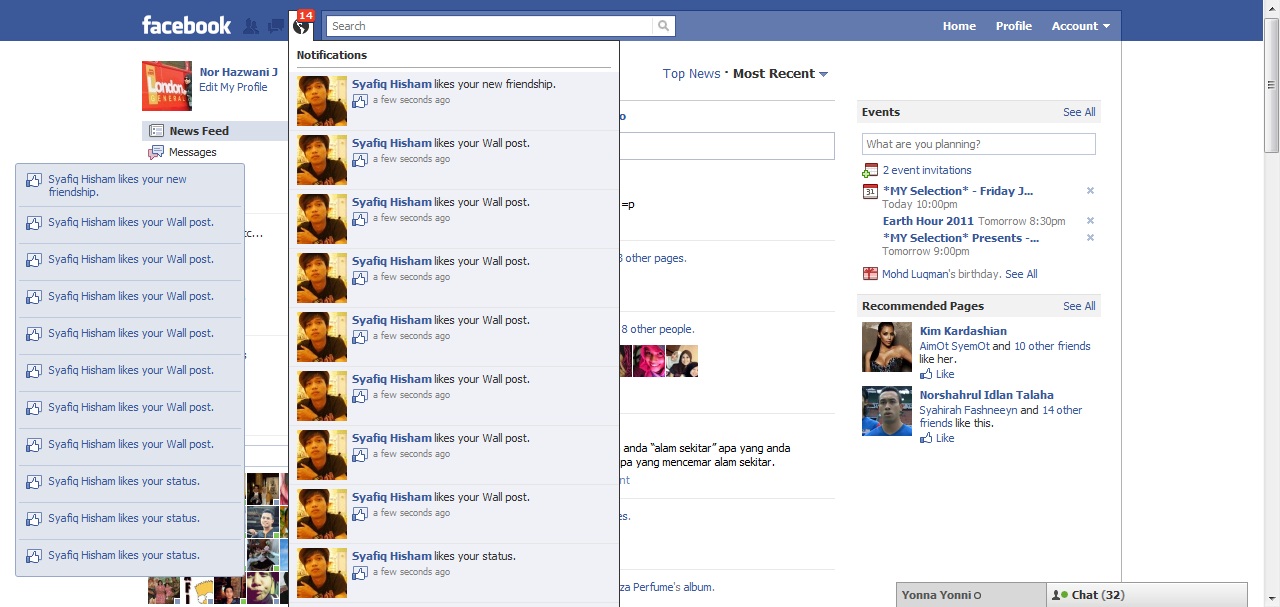Click the Messages sidebar icon
The width and height of the screenshot is (1280, 607).
[156, 152]
